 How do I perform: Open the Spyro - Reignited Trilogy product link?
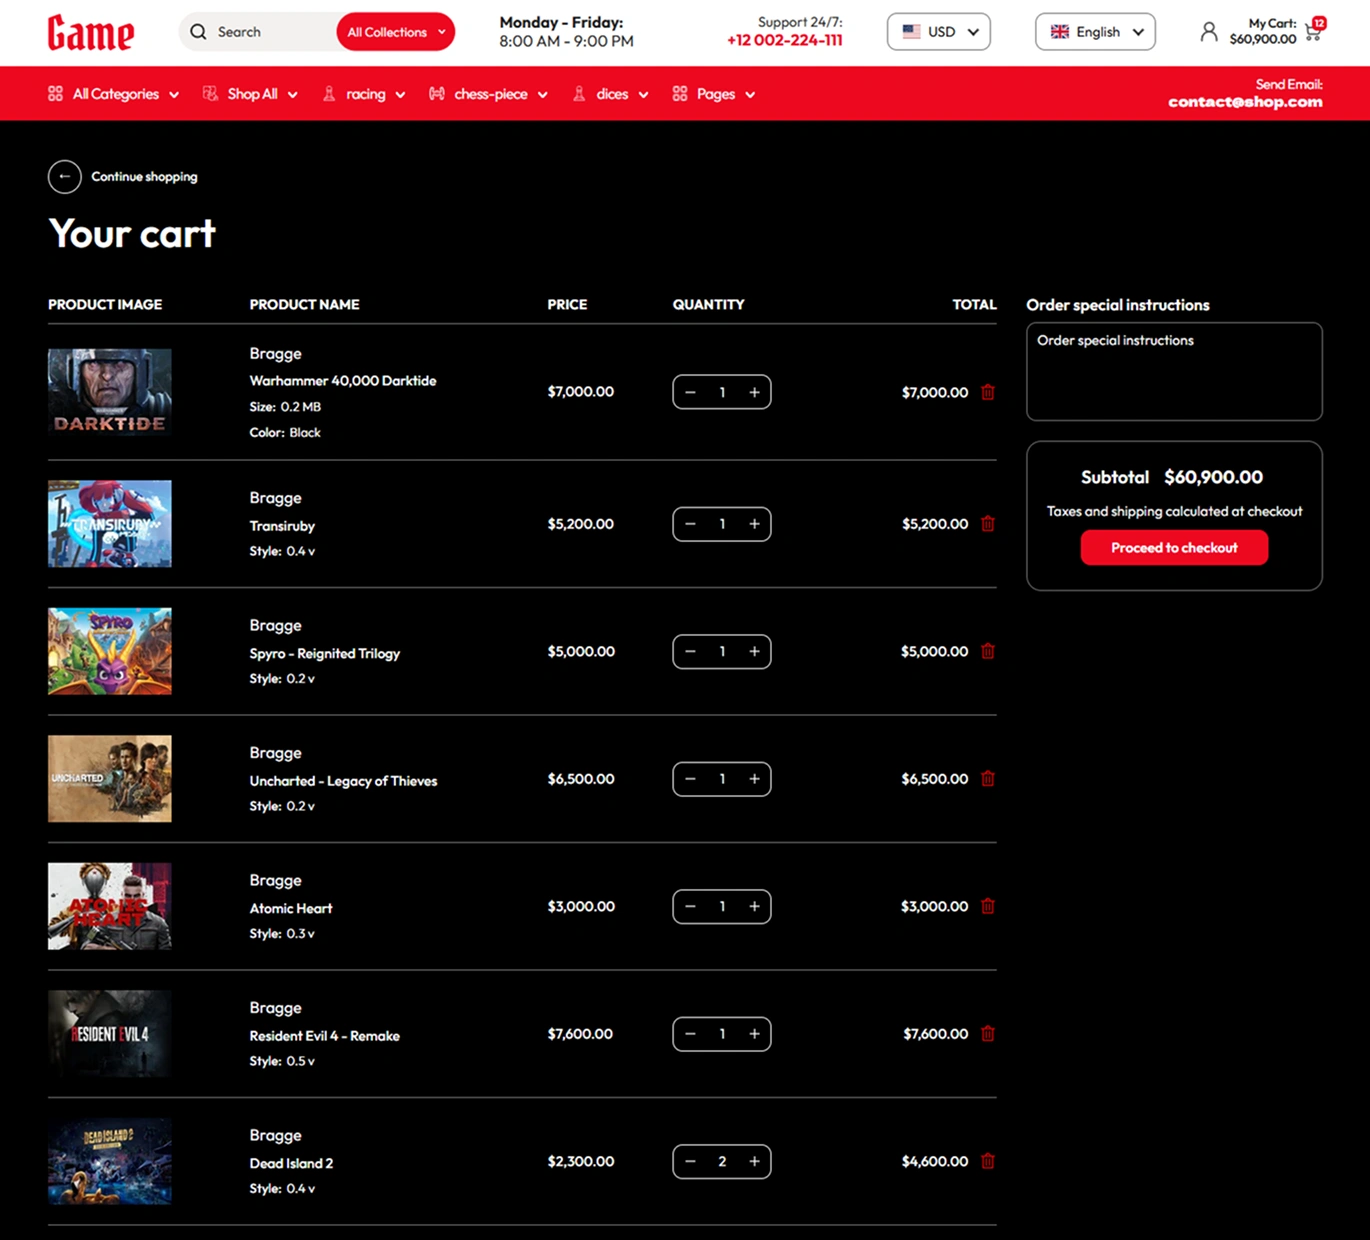(325, 654)
